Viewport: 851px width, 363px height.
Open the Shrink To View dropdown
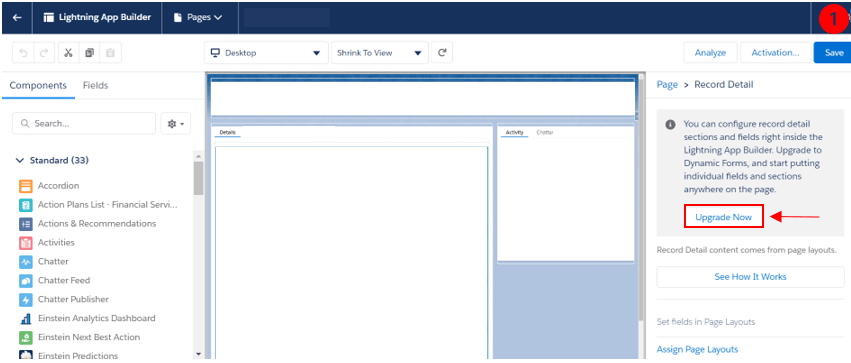tap(379, 53)
